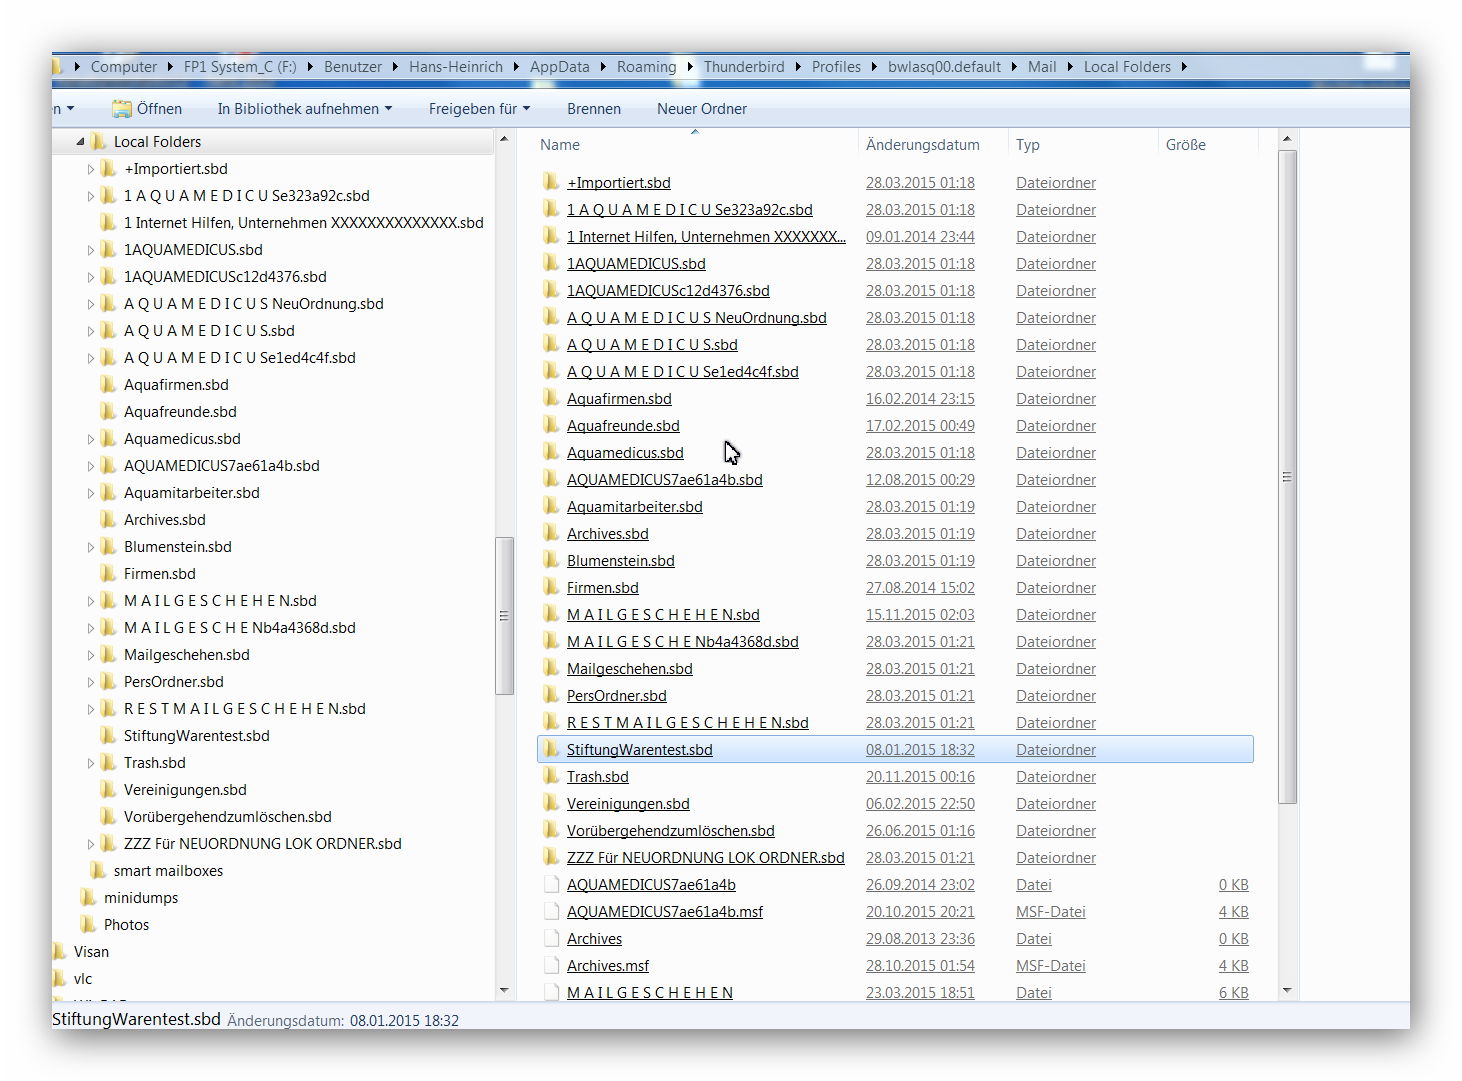This screenshot has width=1462, height=1081.
Task: Click Thunderbird in the address bar
Action: click(744, 66)
